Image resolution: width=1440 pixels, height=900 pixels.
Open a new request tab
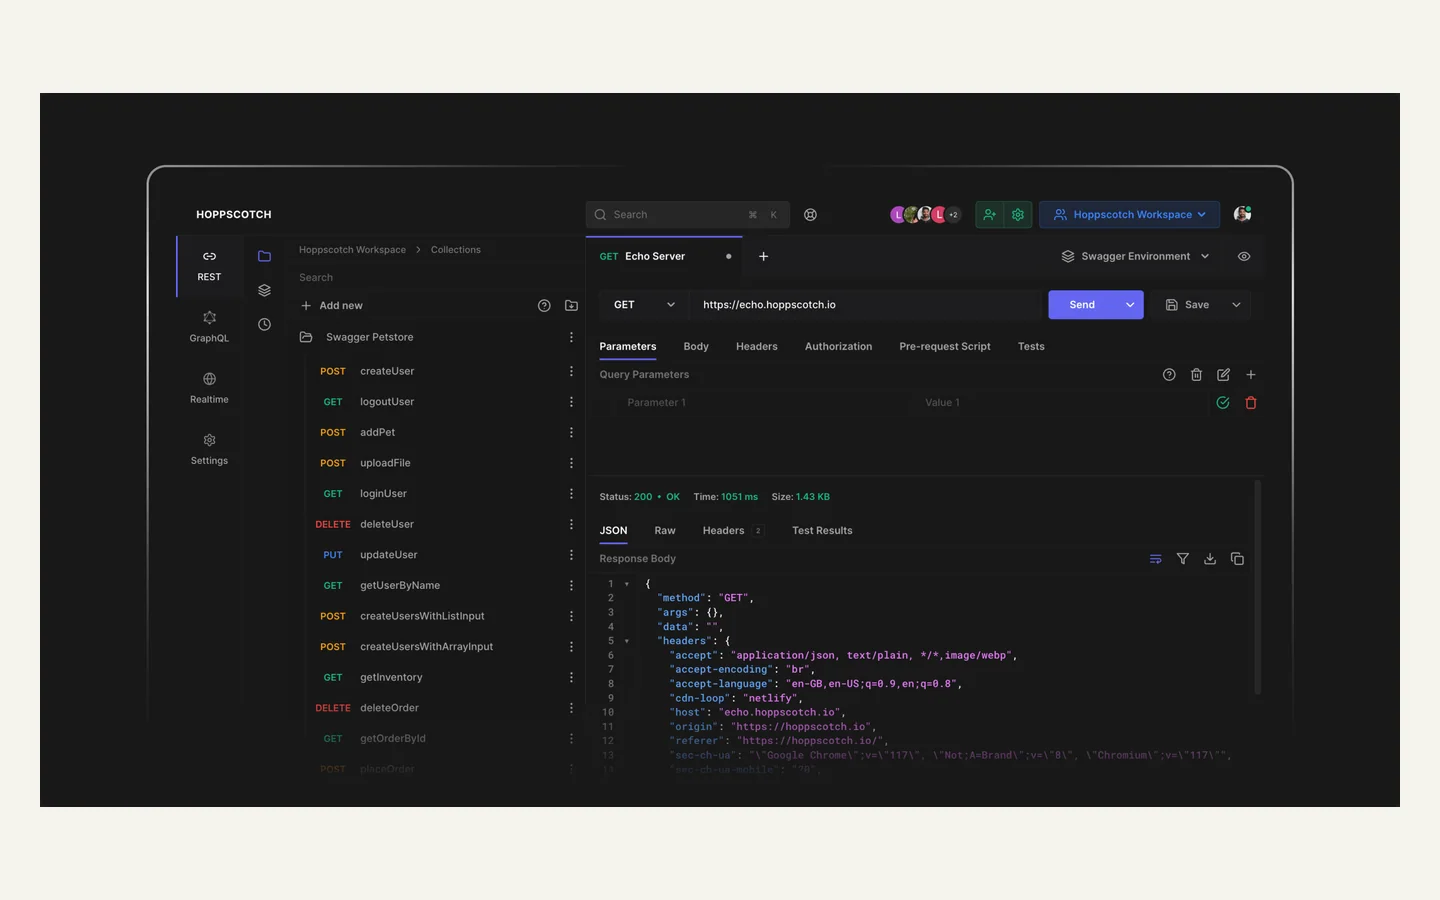763,257
